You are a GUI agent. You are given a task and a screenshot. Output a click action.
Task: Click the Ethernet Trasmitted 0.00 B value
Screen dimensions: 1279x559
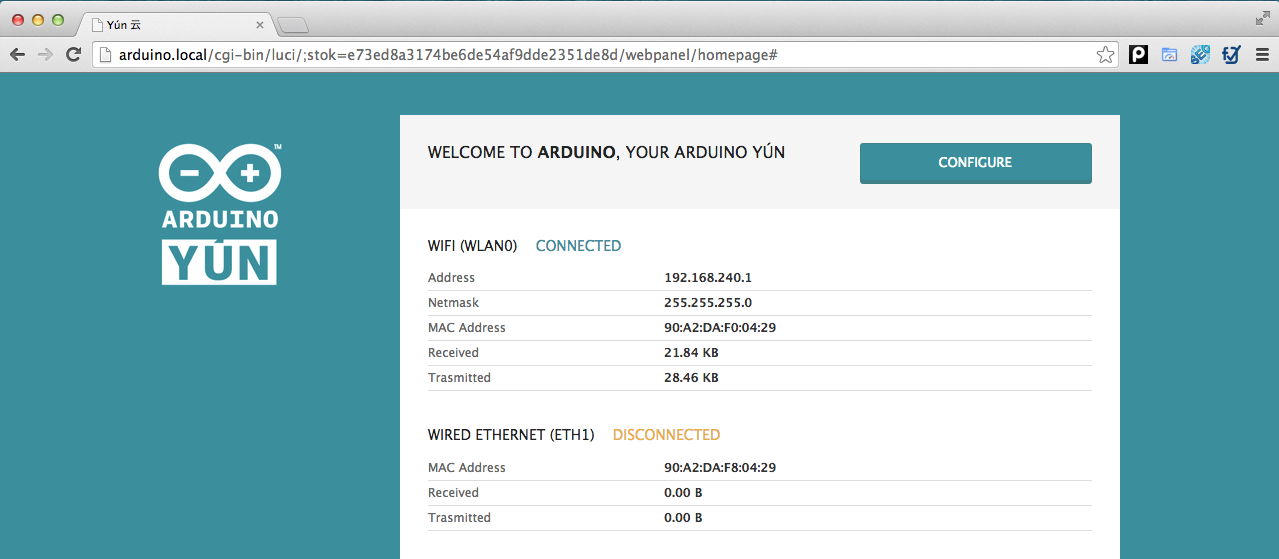tap(683, 518)
